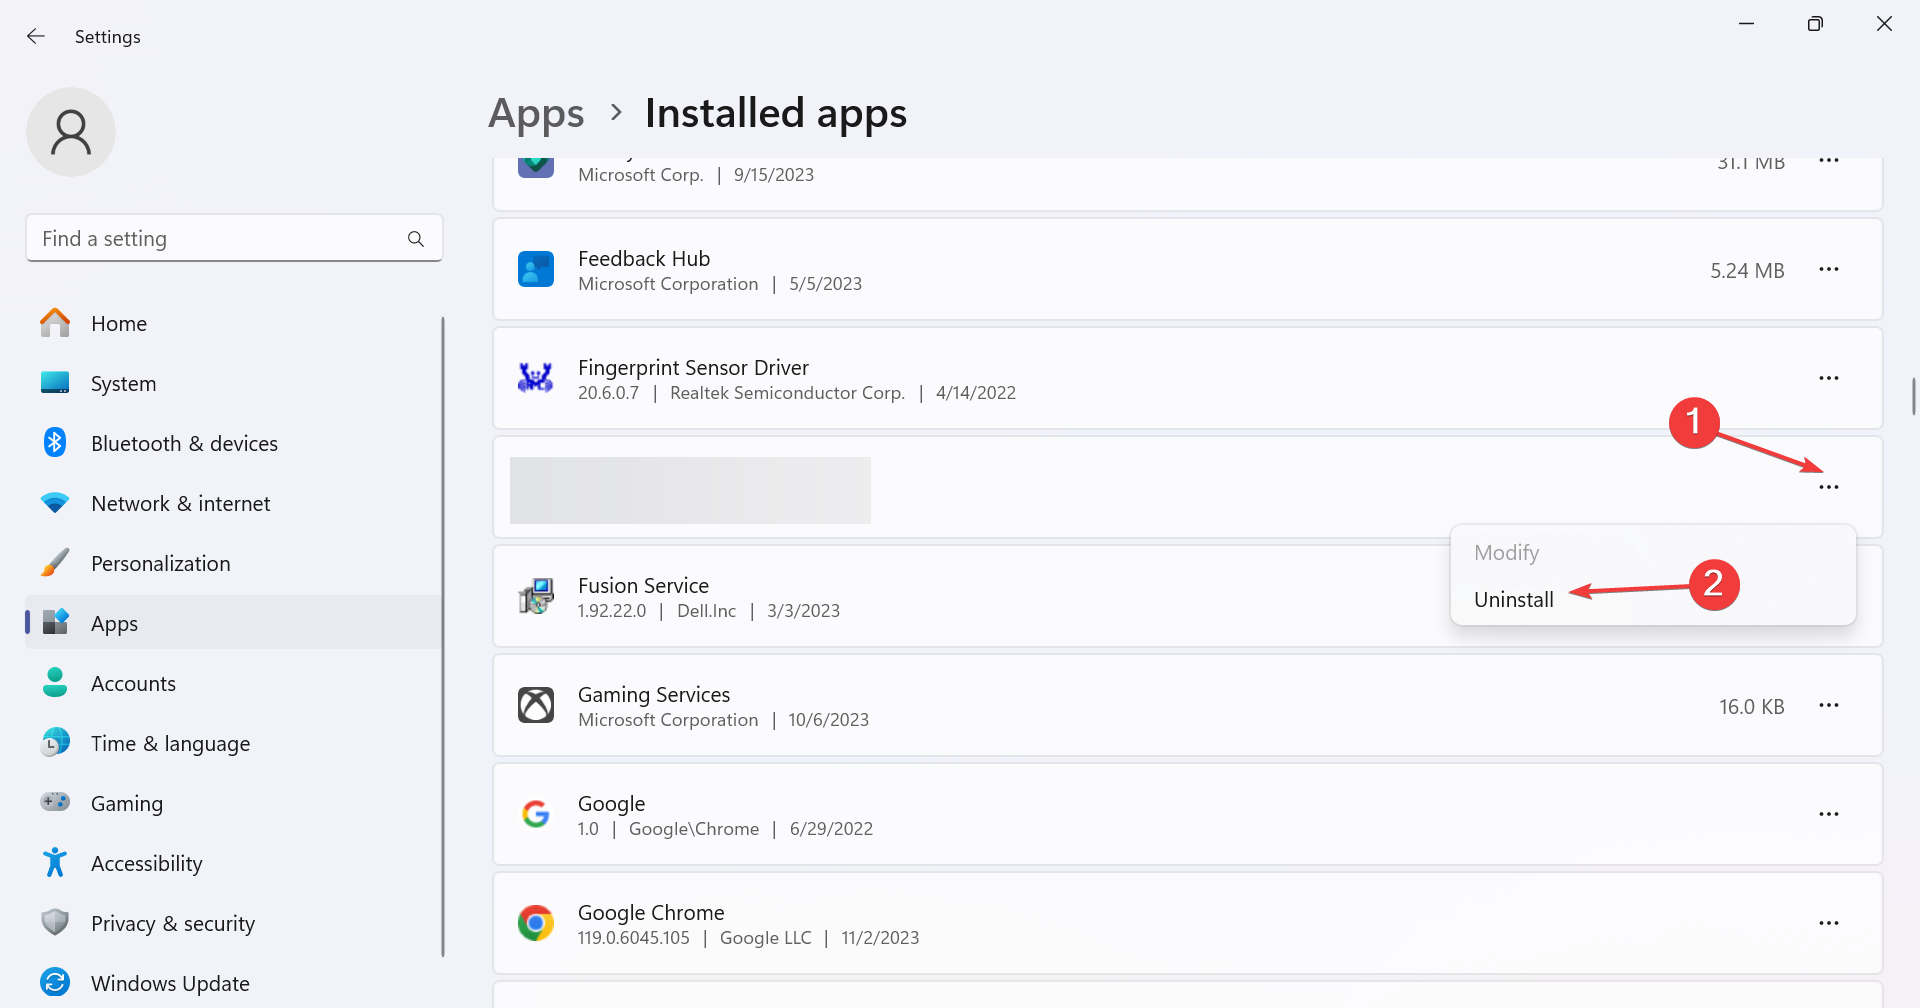Select Uninstall from the context menu

coord(1513,599)
